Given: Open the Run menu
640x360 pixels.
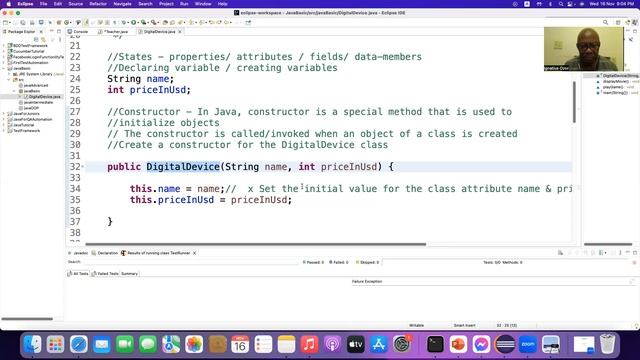Looking at the screenshot, I should (x=184, y=4).
